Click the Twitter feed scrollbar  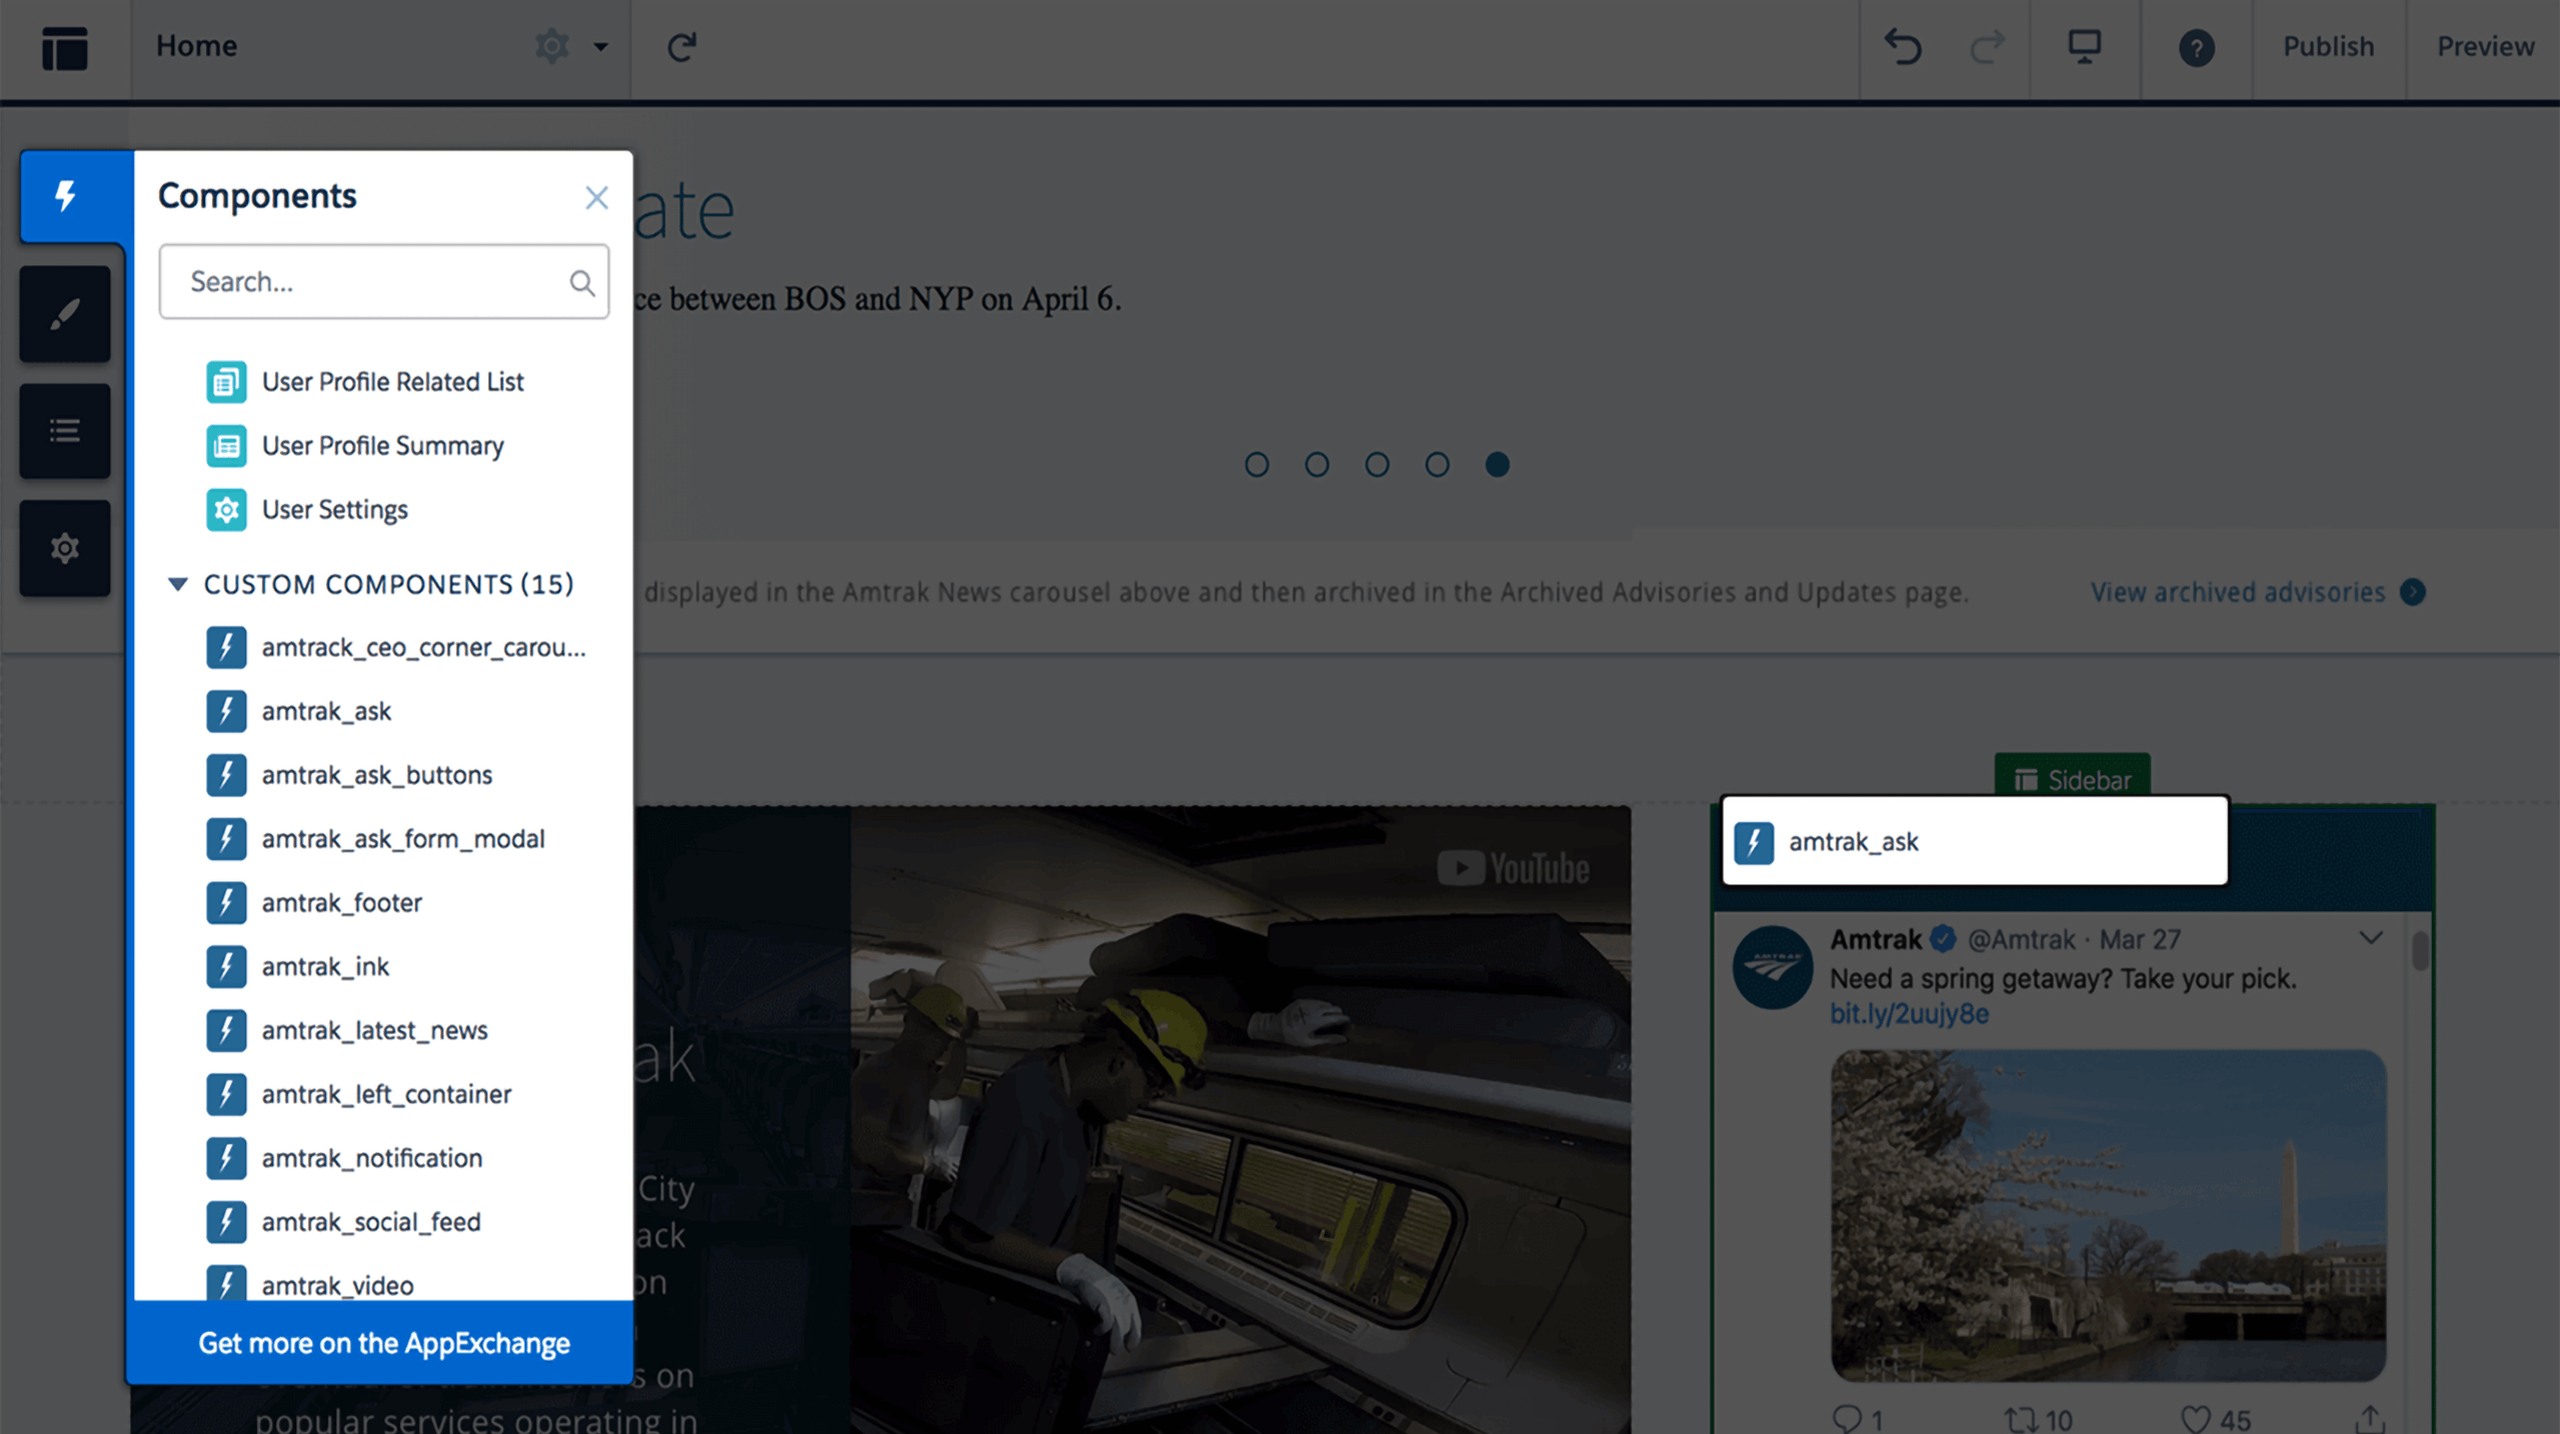click(2420, 950)
